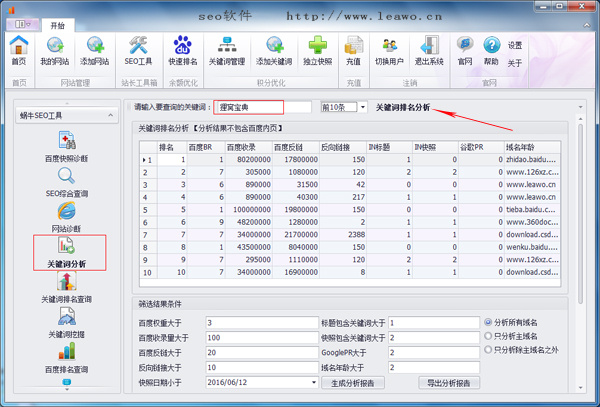Image resolution: width=600 pixels, height=407 pixels.
Task: Open the application menu button beside 开始
Action: pos(23,24)
